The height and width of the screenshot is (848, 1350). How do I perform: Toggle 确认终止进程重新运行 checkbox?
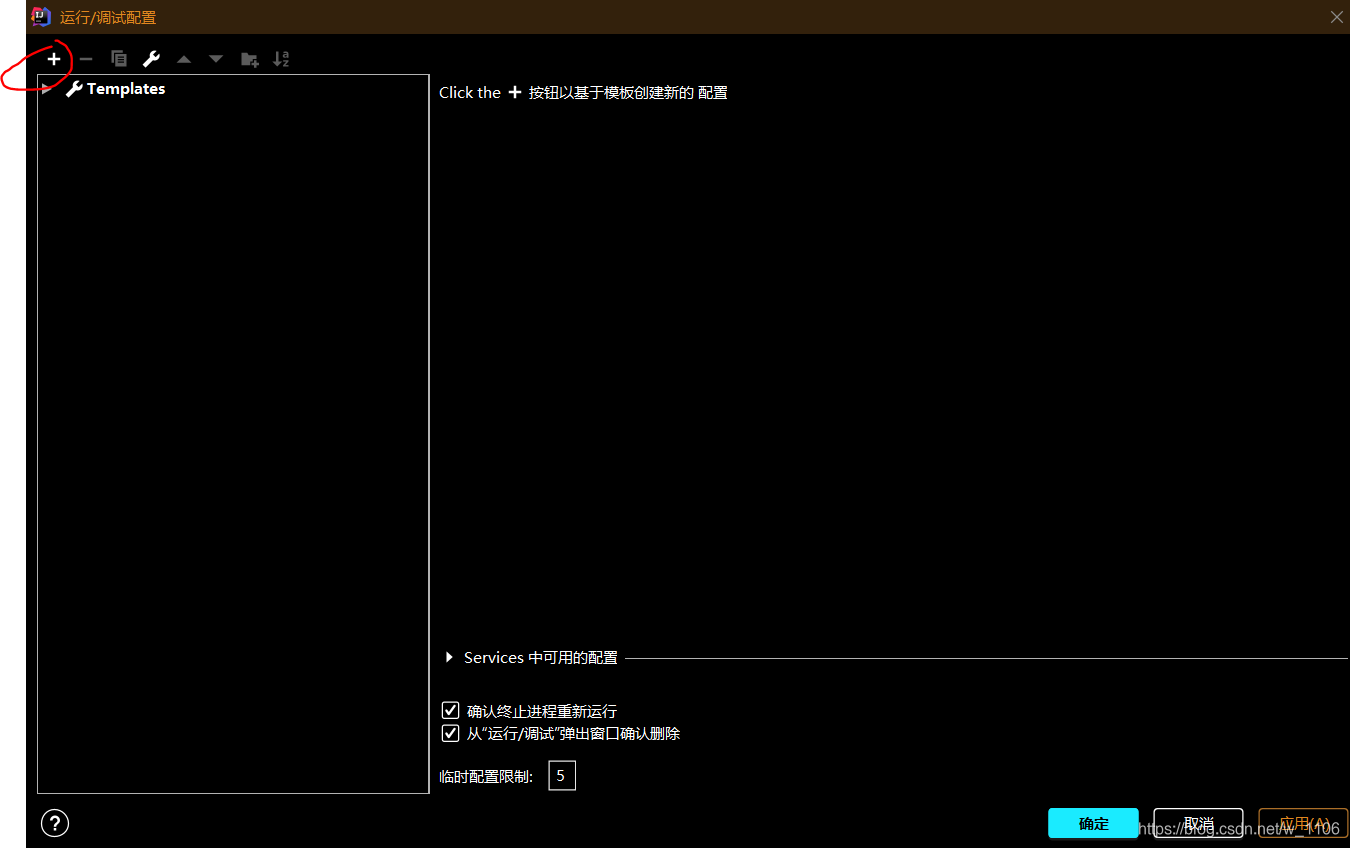(450, 711)
